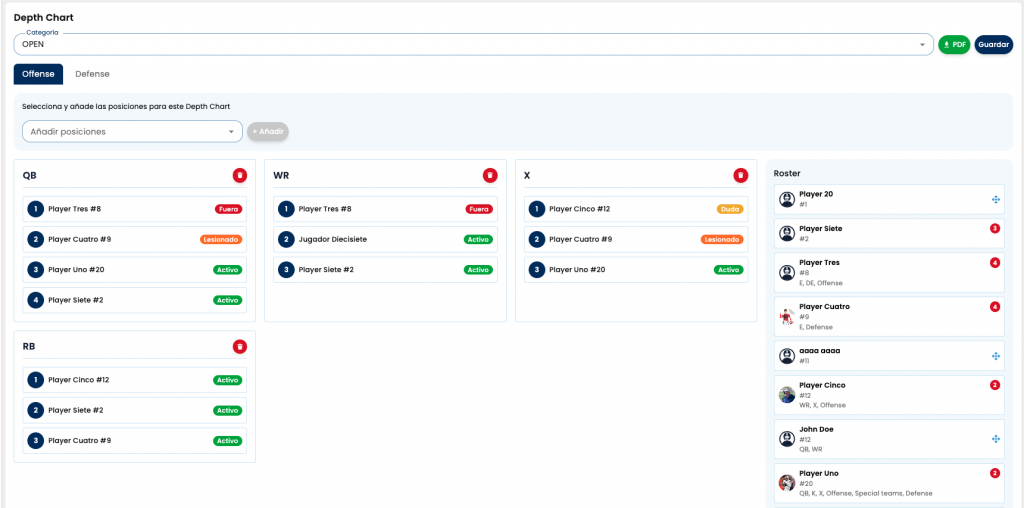Select the Offense tab
1024x508 pixels.
point(38,74)
